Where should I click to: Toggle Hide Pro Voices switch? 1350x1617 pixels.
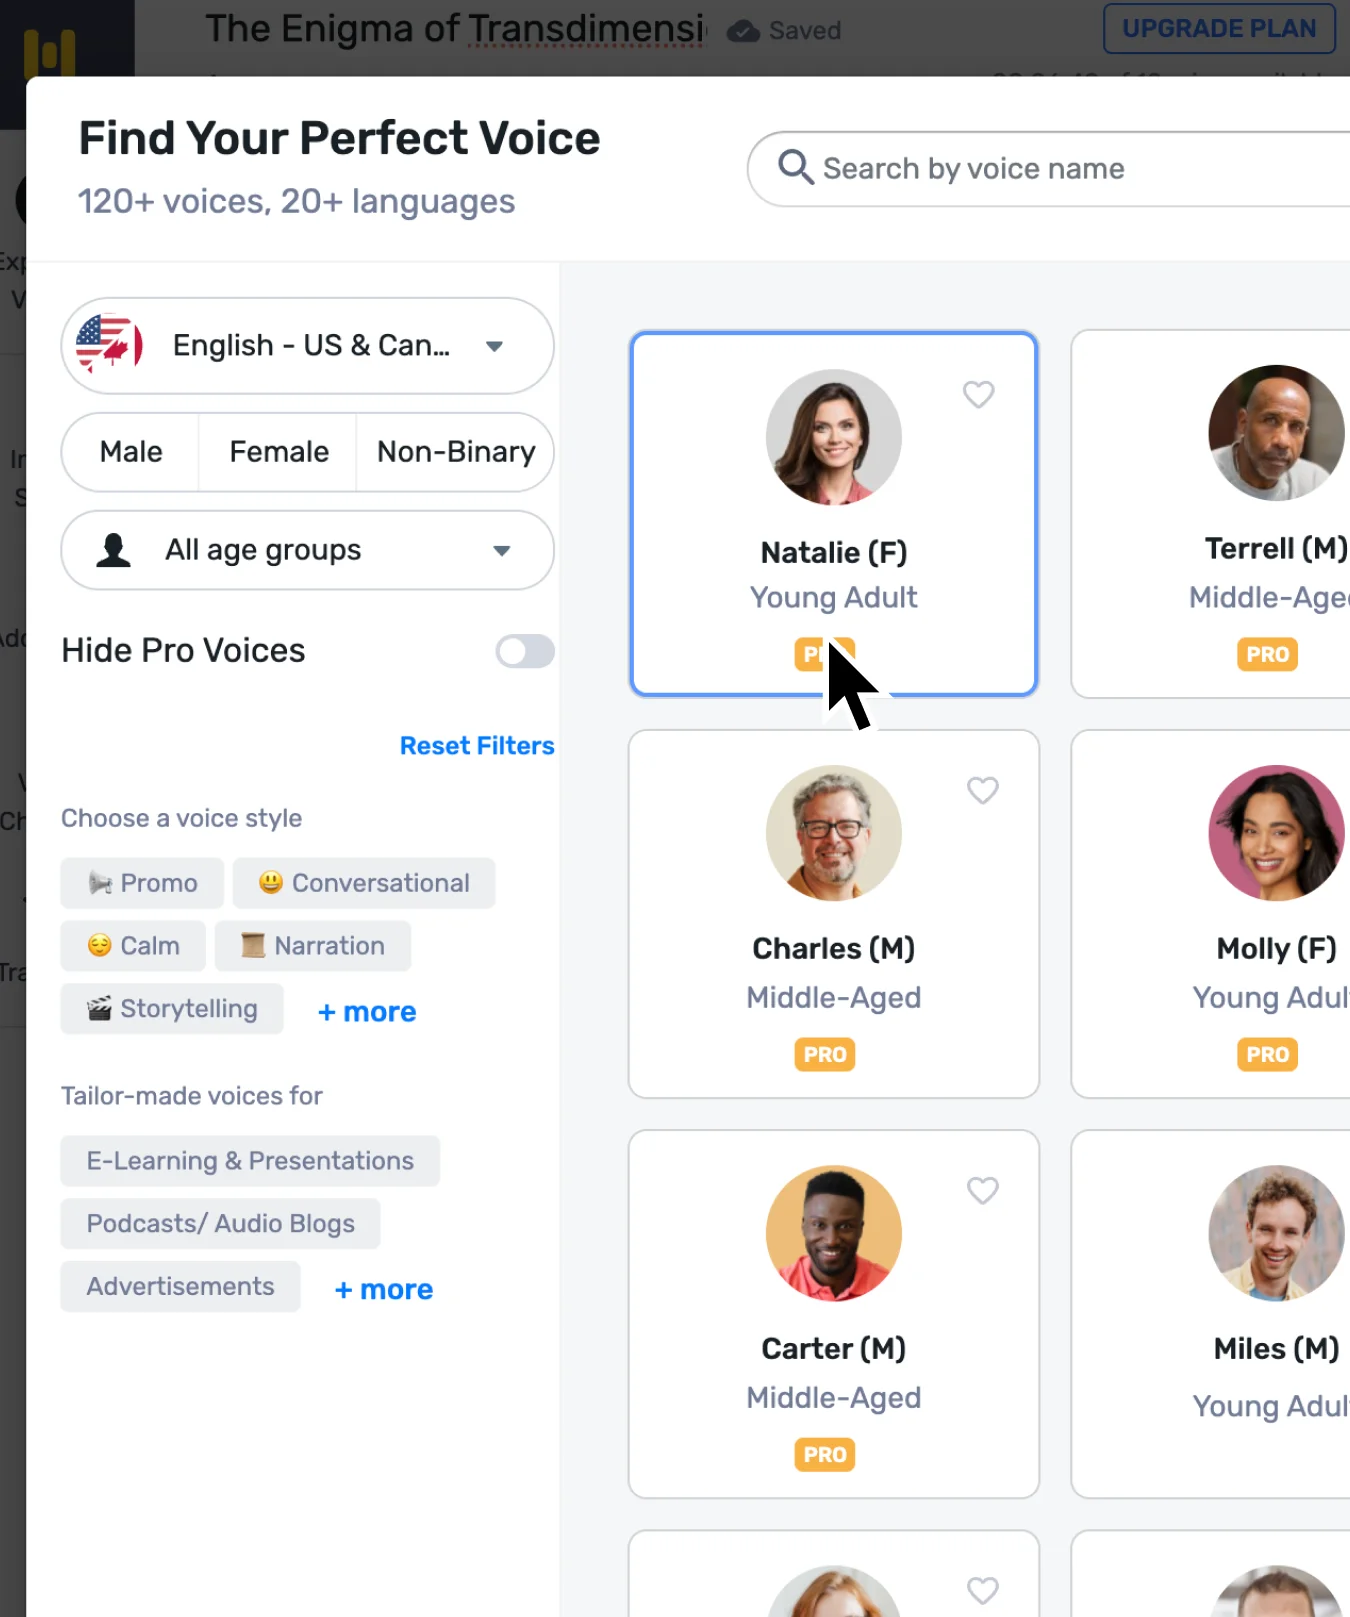pyautogui.click(x=525, y=651)
